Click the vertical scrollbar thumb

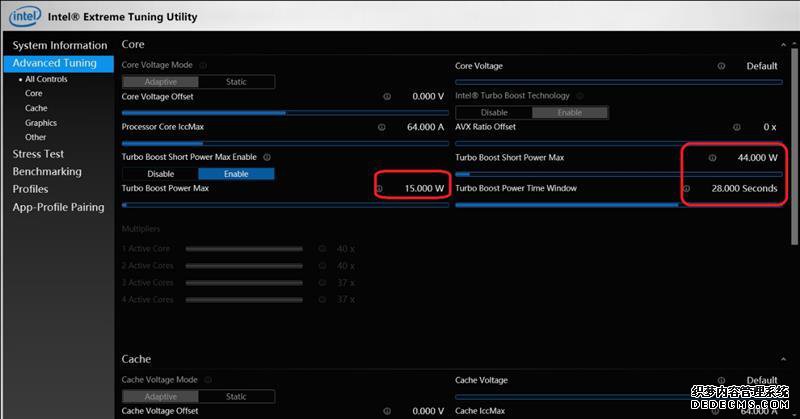pyautogui.click(x=794, y=146)
